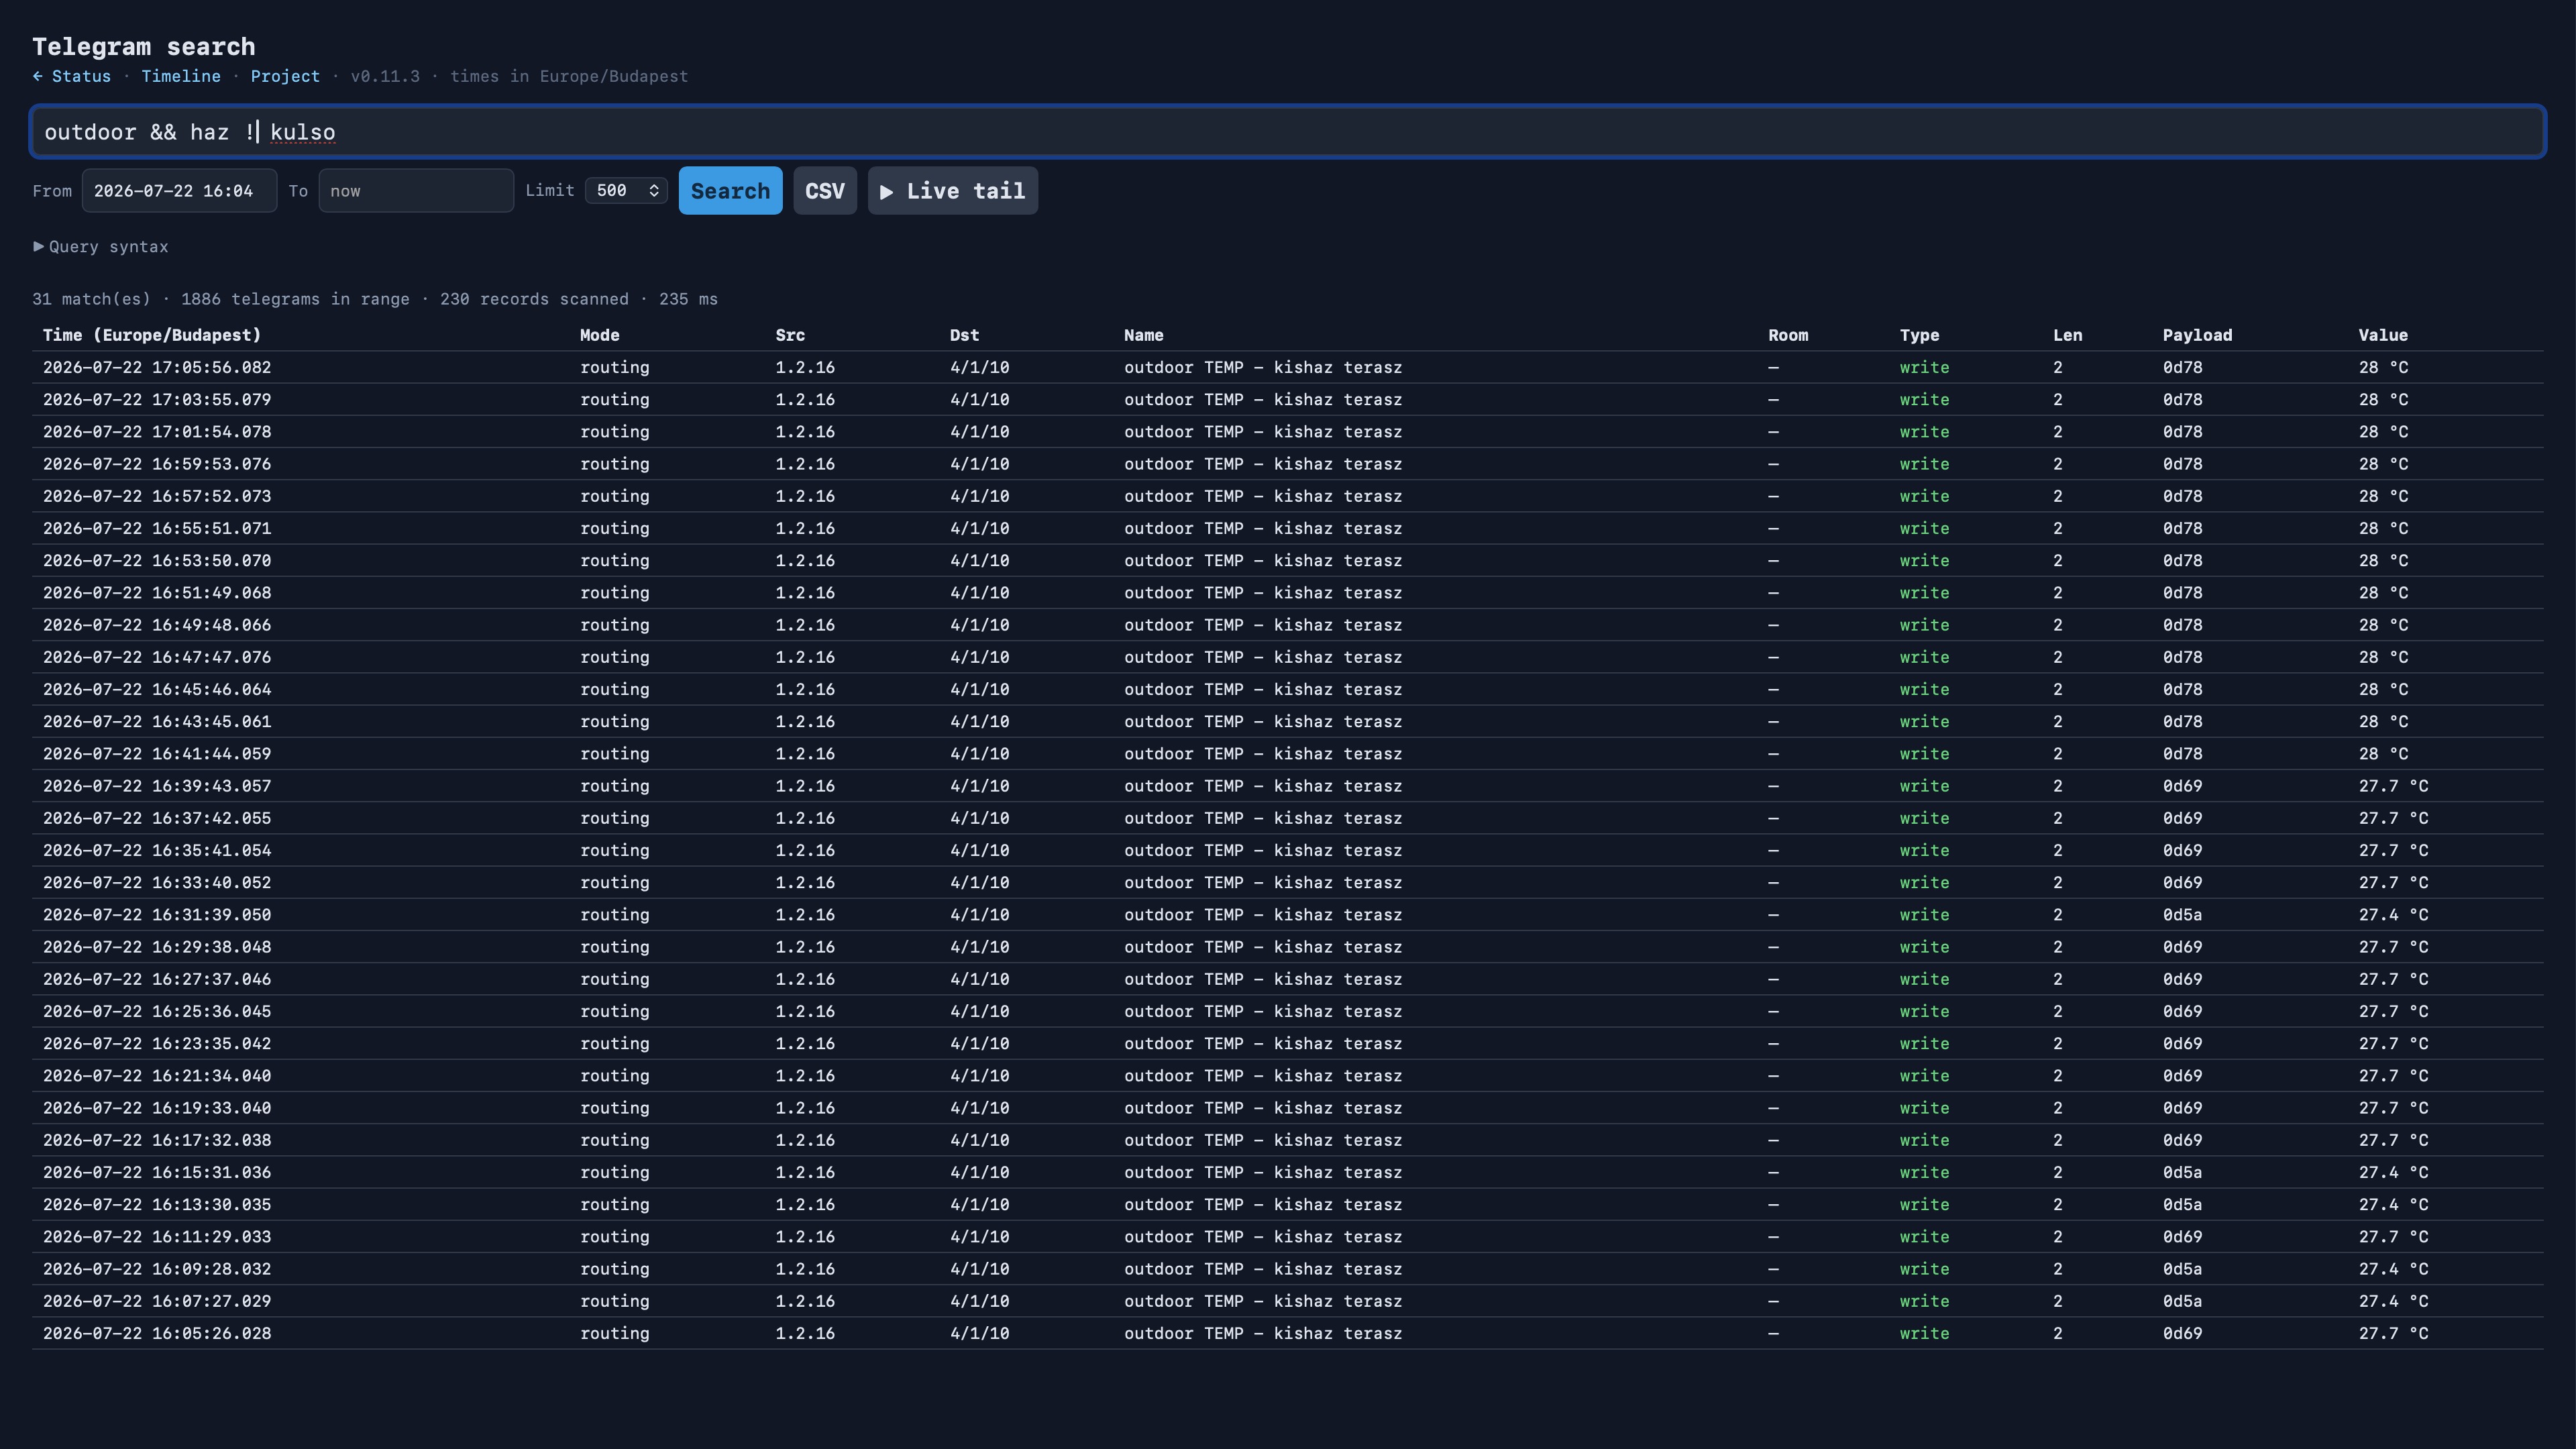Click the Name column header

pyautogui.click(x=1143, y=335)
